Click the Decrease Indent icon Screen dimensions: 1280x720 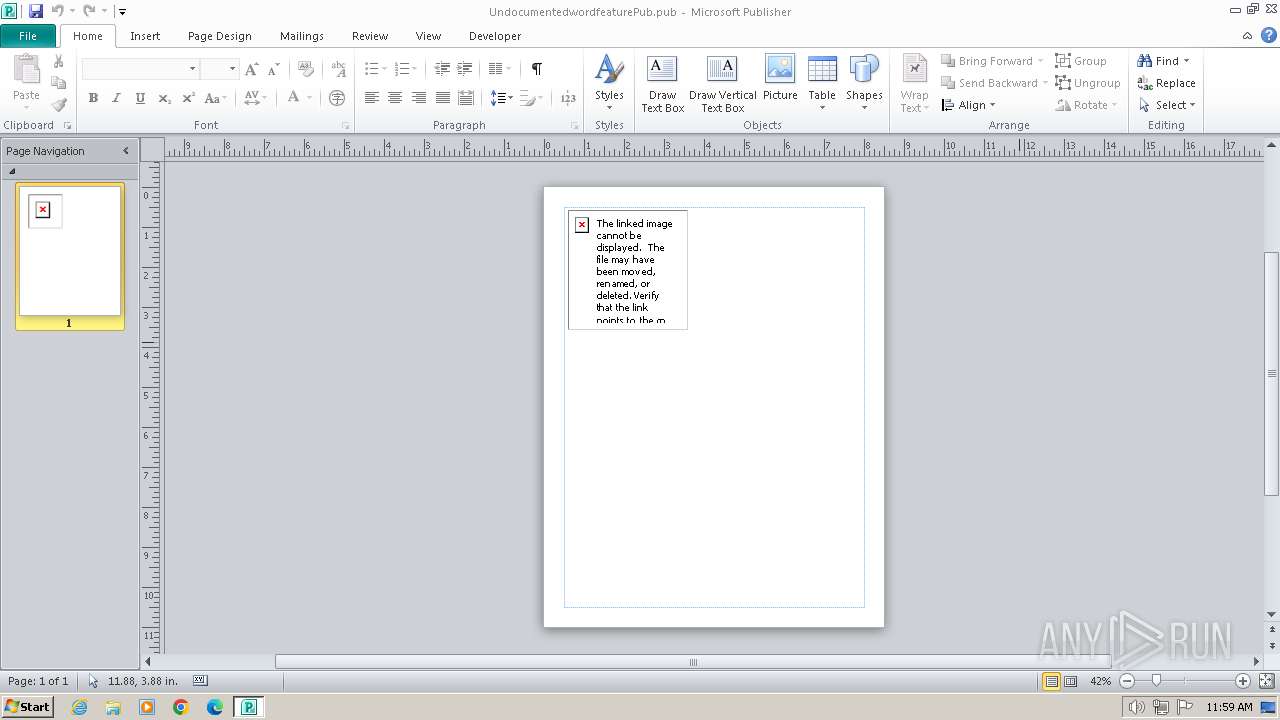pyautogui.click(x=442, y=69)
